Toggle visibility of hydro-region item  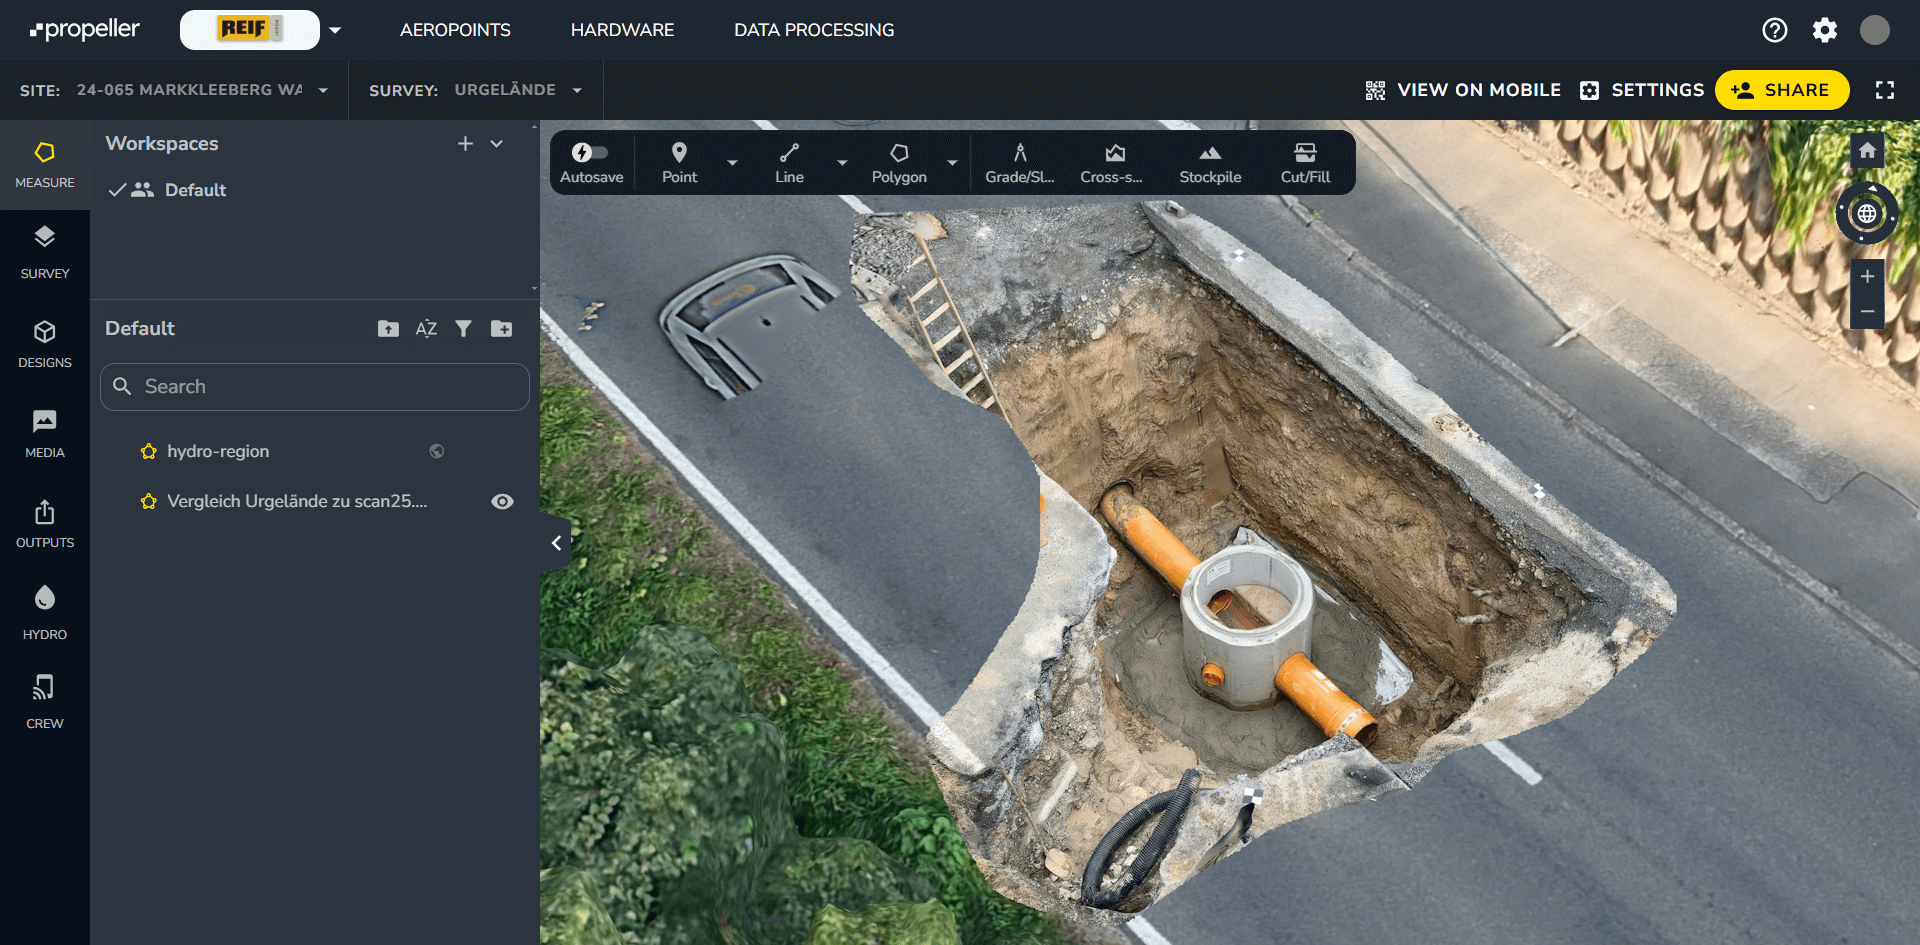pos(437,452)
